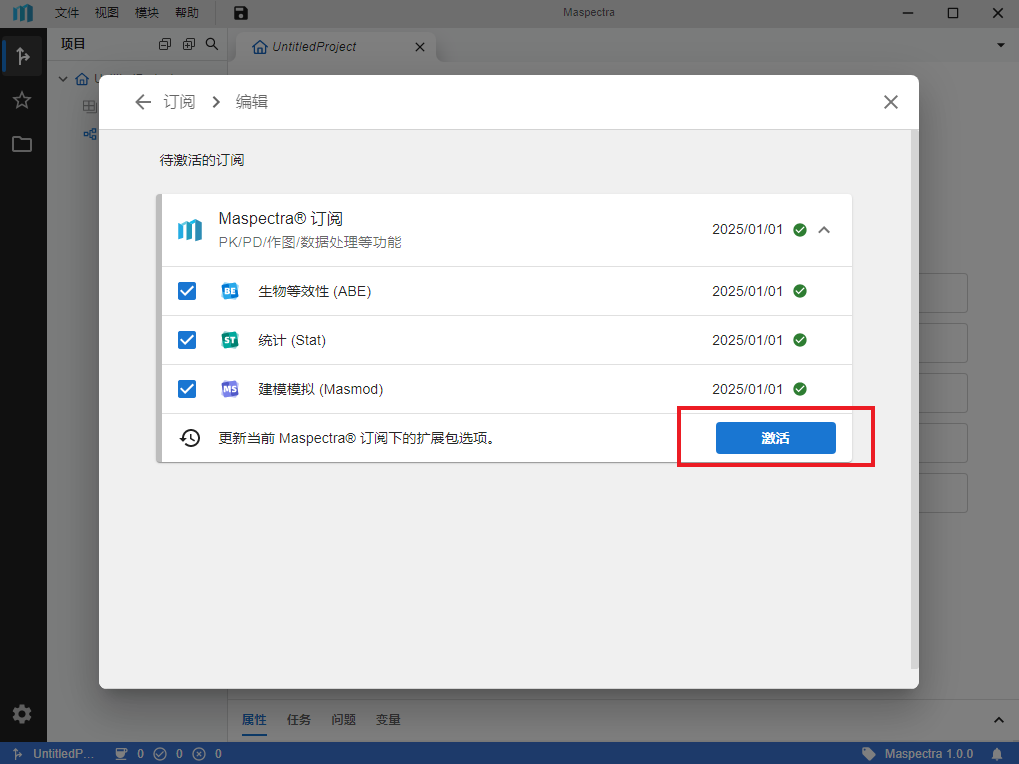Open the 视图 menu

(107, 13)
